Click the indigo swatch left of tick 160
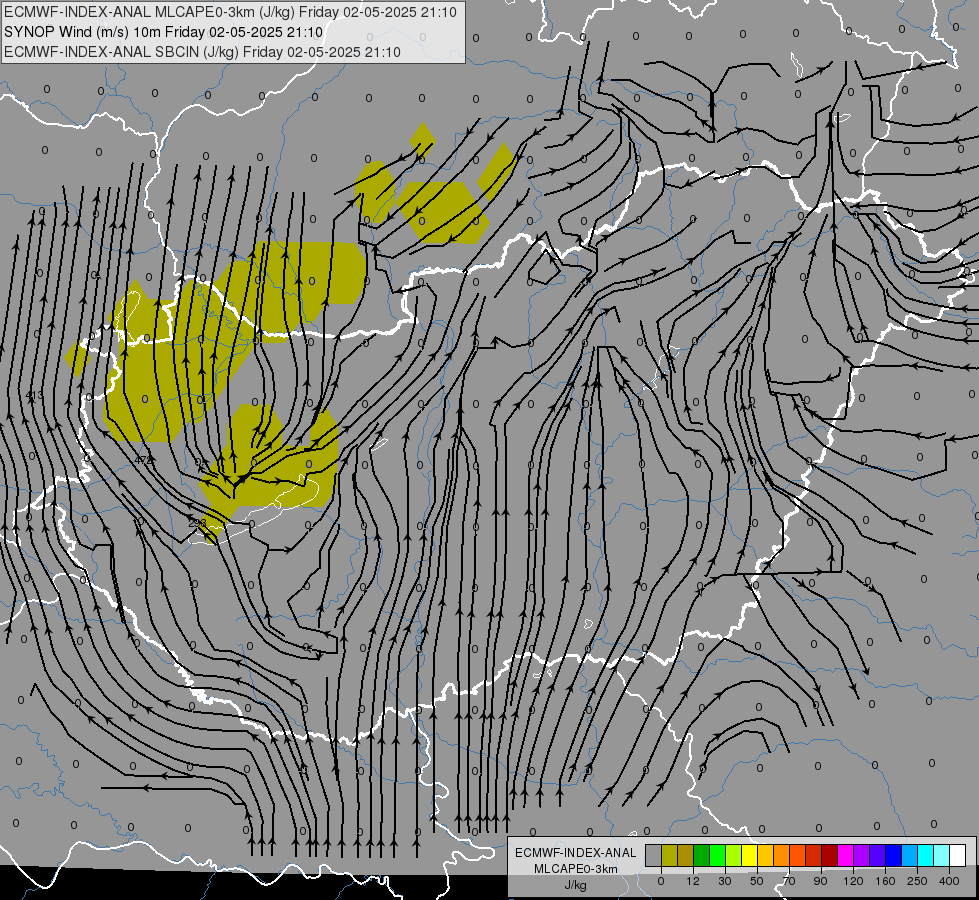Viewport: 979px width, 900px height. 878,855
